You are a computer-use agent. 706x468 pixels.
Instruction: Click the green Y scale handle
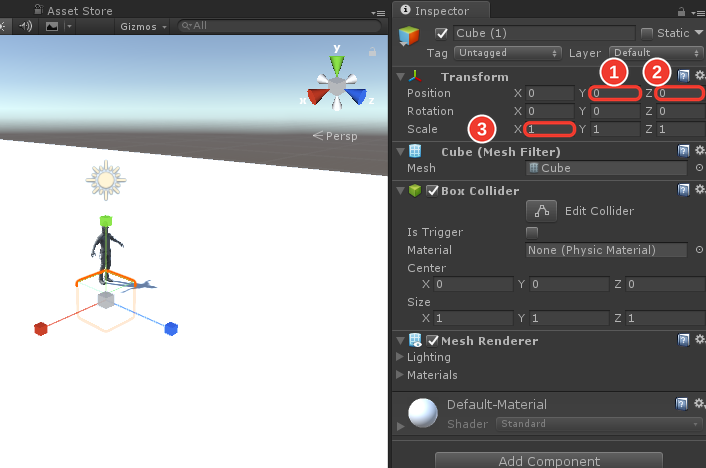(x=106, y=221)
